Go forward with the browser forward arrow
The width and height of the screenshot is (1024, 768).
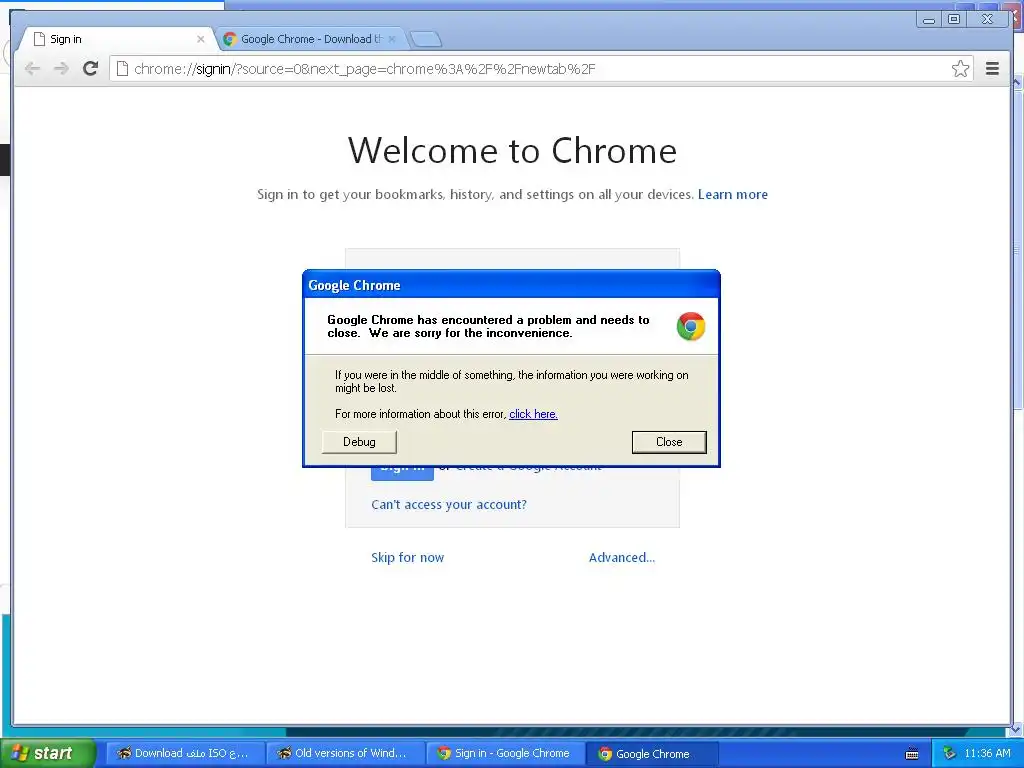click(x=61, y=69)
